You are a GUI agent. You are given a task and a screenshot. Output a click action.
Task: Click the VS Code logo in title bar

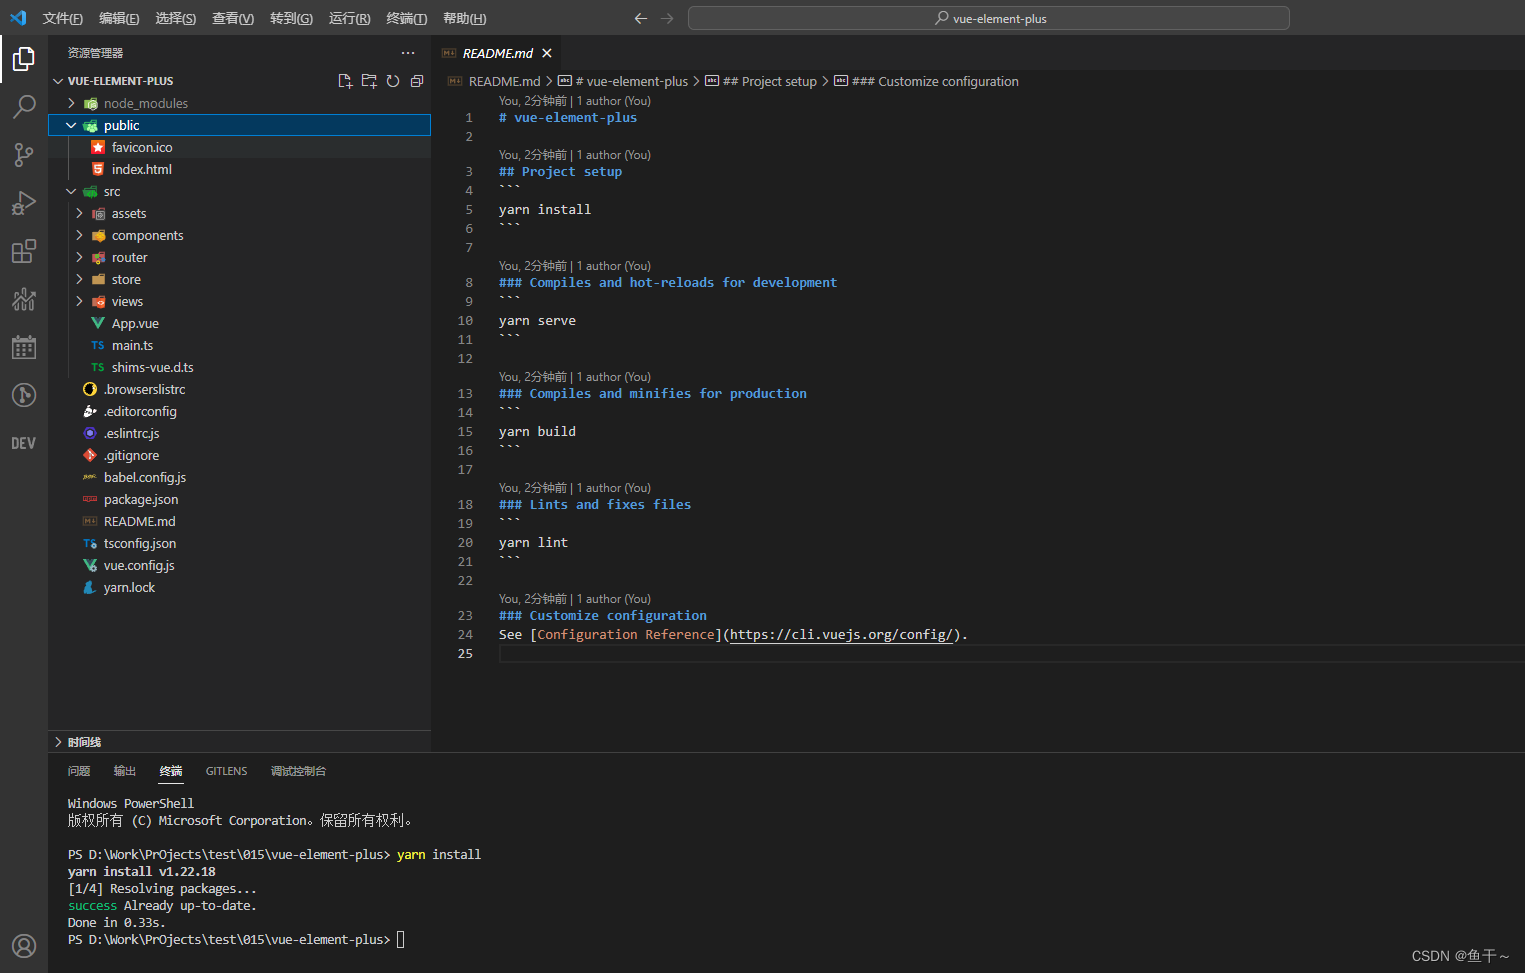coord(18,18)
